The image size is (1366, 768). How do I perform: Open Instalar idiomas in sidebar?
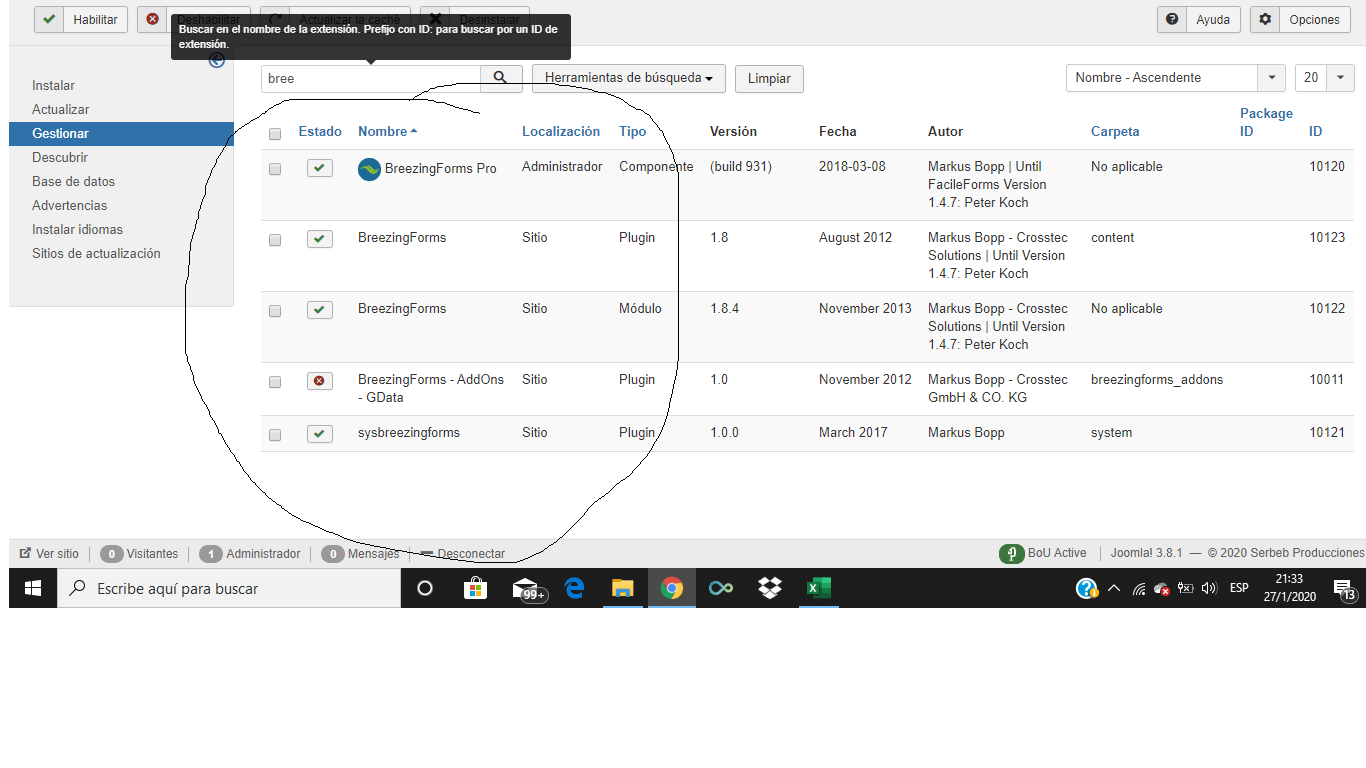coord(77,230)
